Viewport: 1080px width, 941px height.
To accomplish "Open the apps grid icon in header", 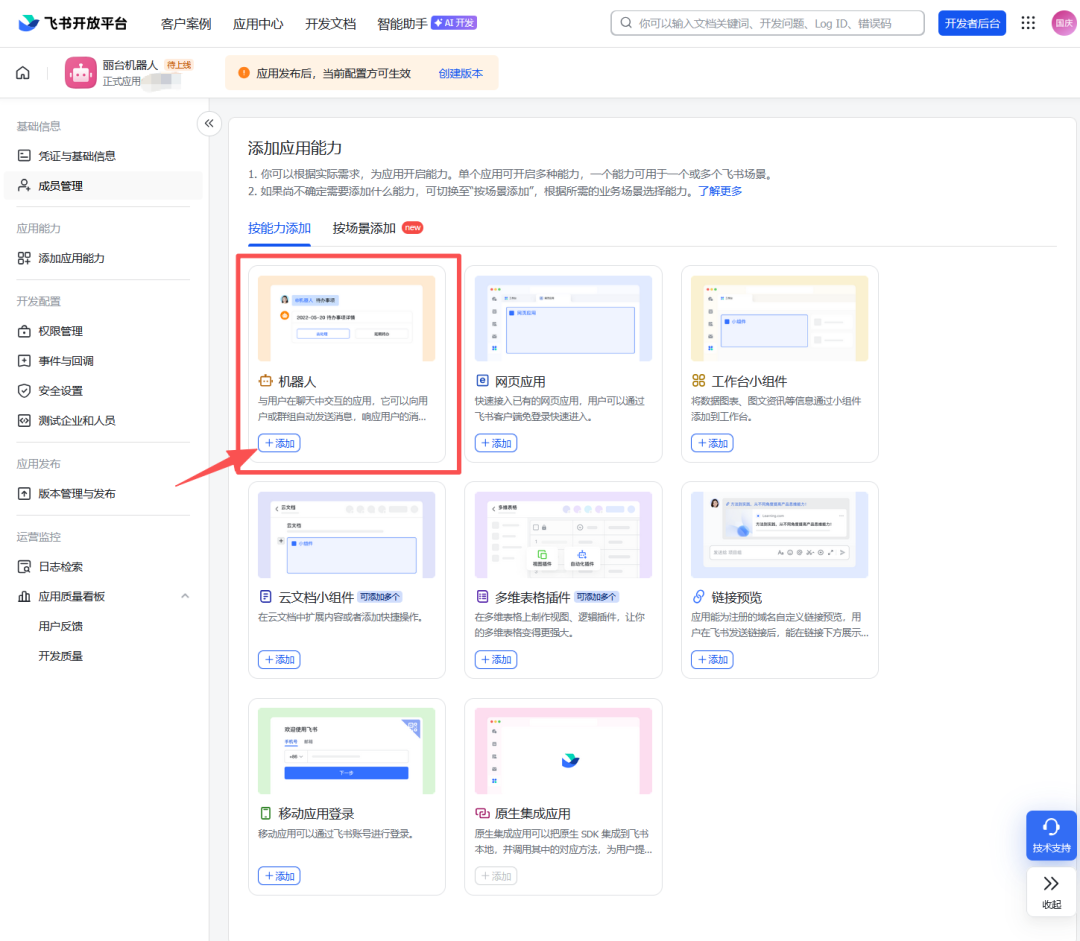I will coord(1028,23).
